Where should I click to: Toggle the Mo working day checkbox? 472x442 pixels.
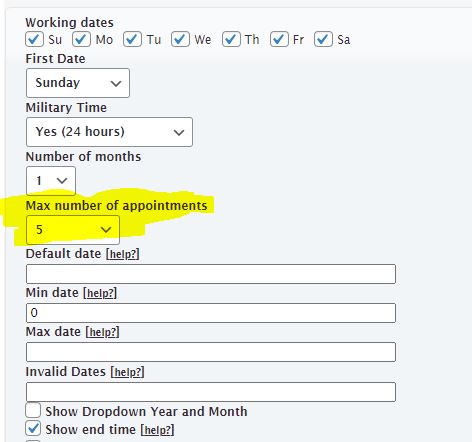pyautogui.click(x=81, y=39)
